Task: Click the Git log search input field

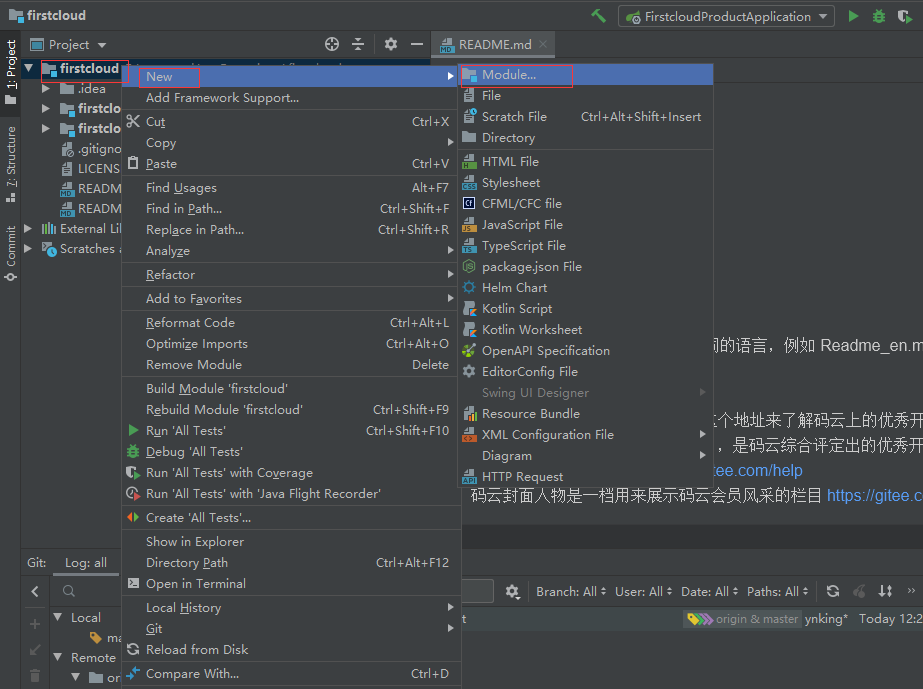Action: [477, 591]
